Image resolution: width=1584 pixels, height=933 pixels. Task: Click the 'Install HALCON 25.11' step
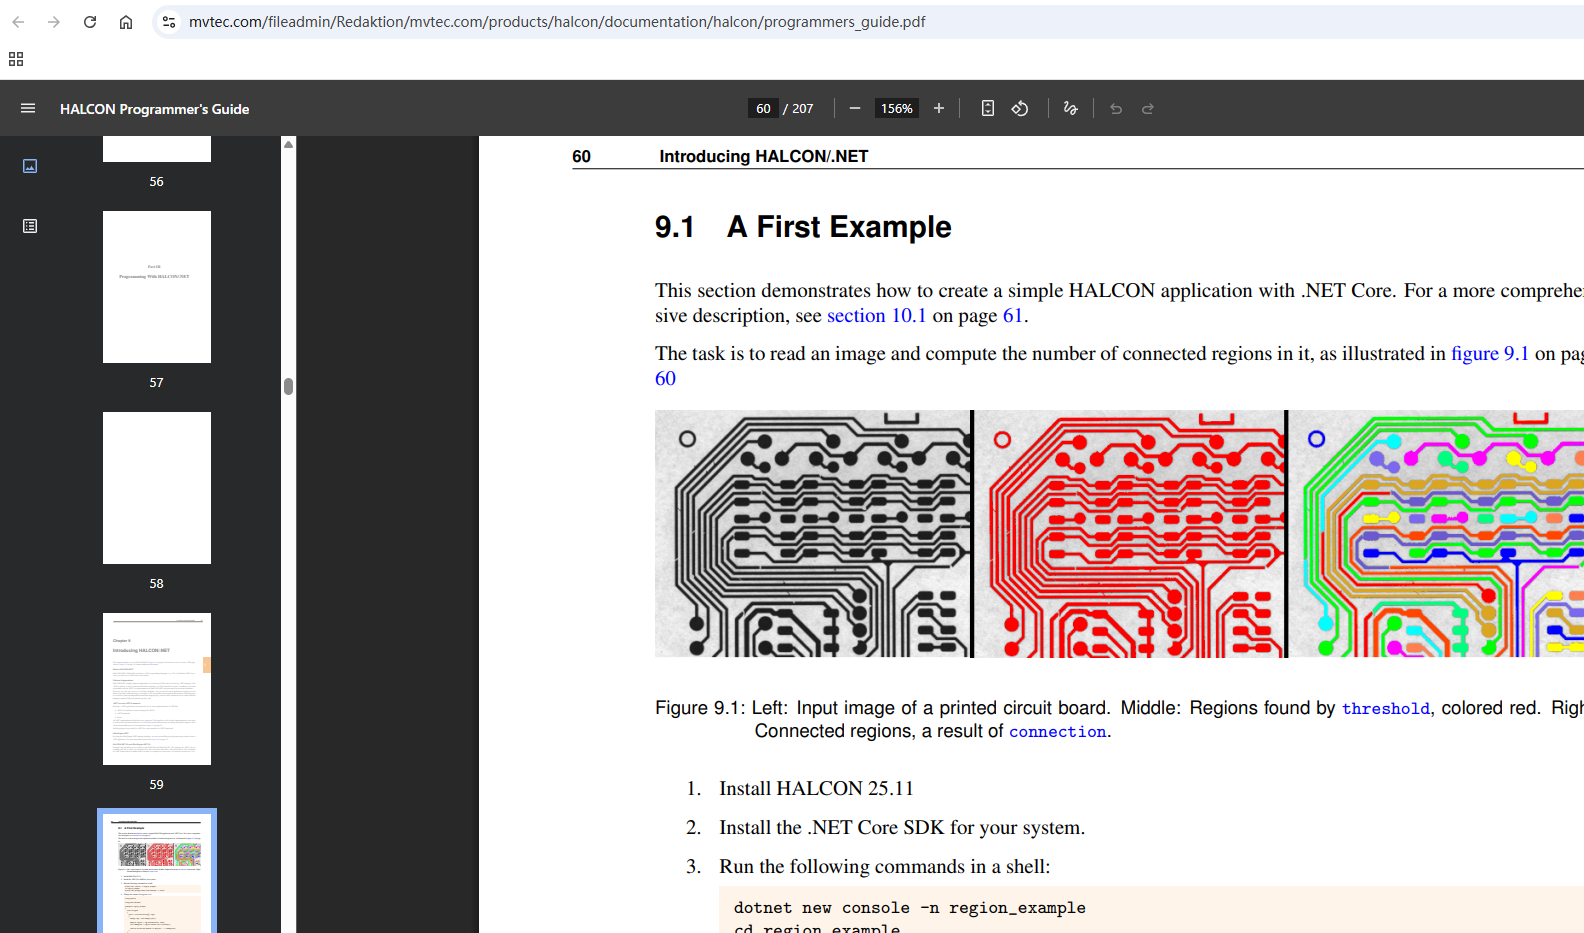point(816,789)
